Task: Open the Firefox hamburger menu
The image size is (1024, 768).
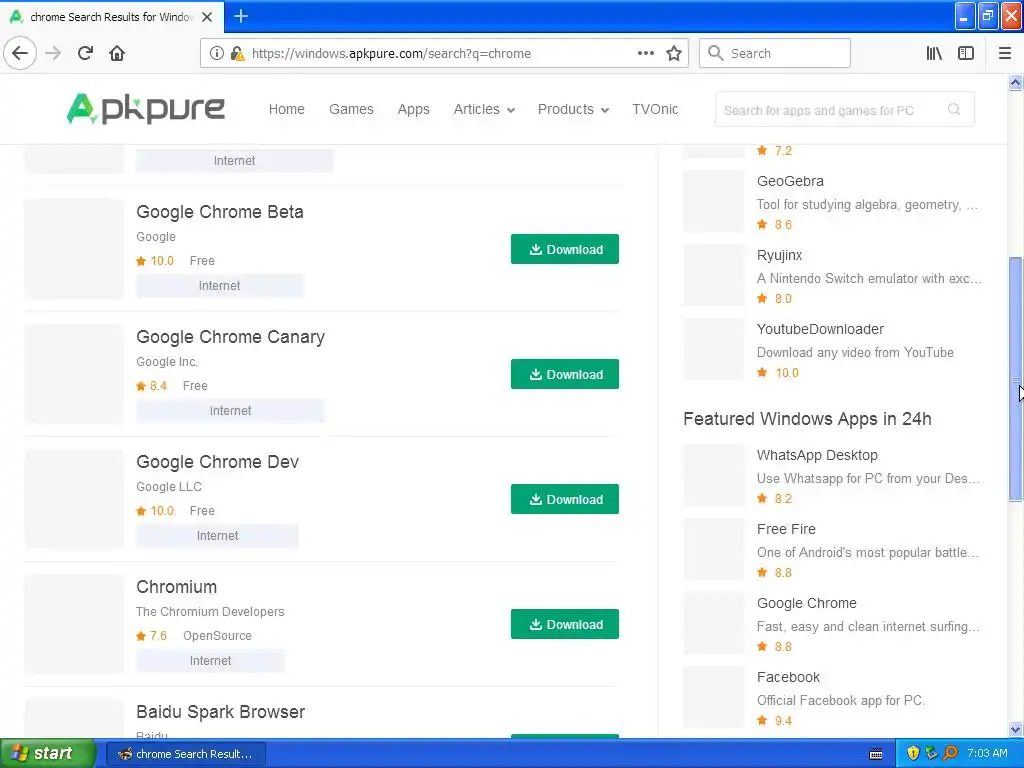Action: tap(1004, 53)
